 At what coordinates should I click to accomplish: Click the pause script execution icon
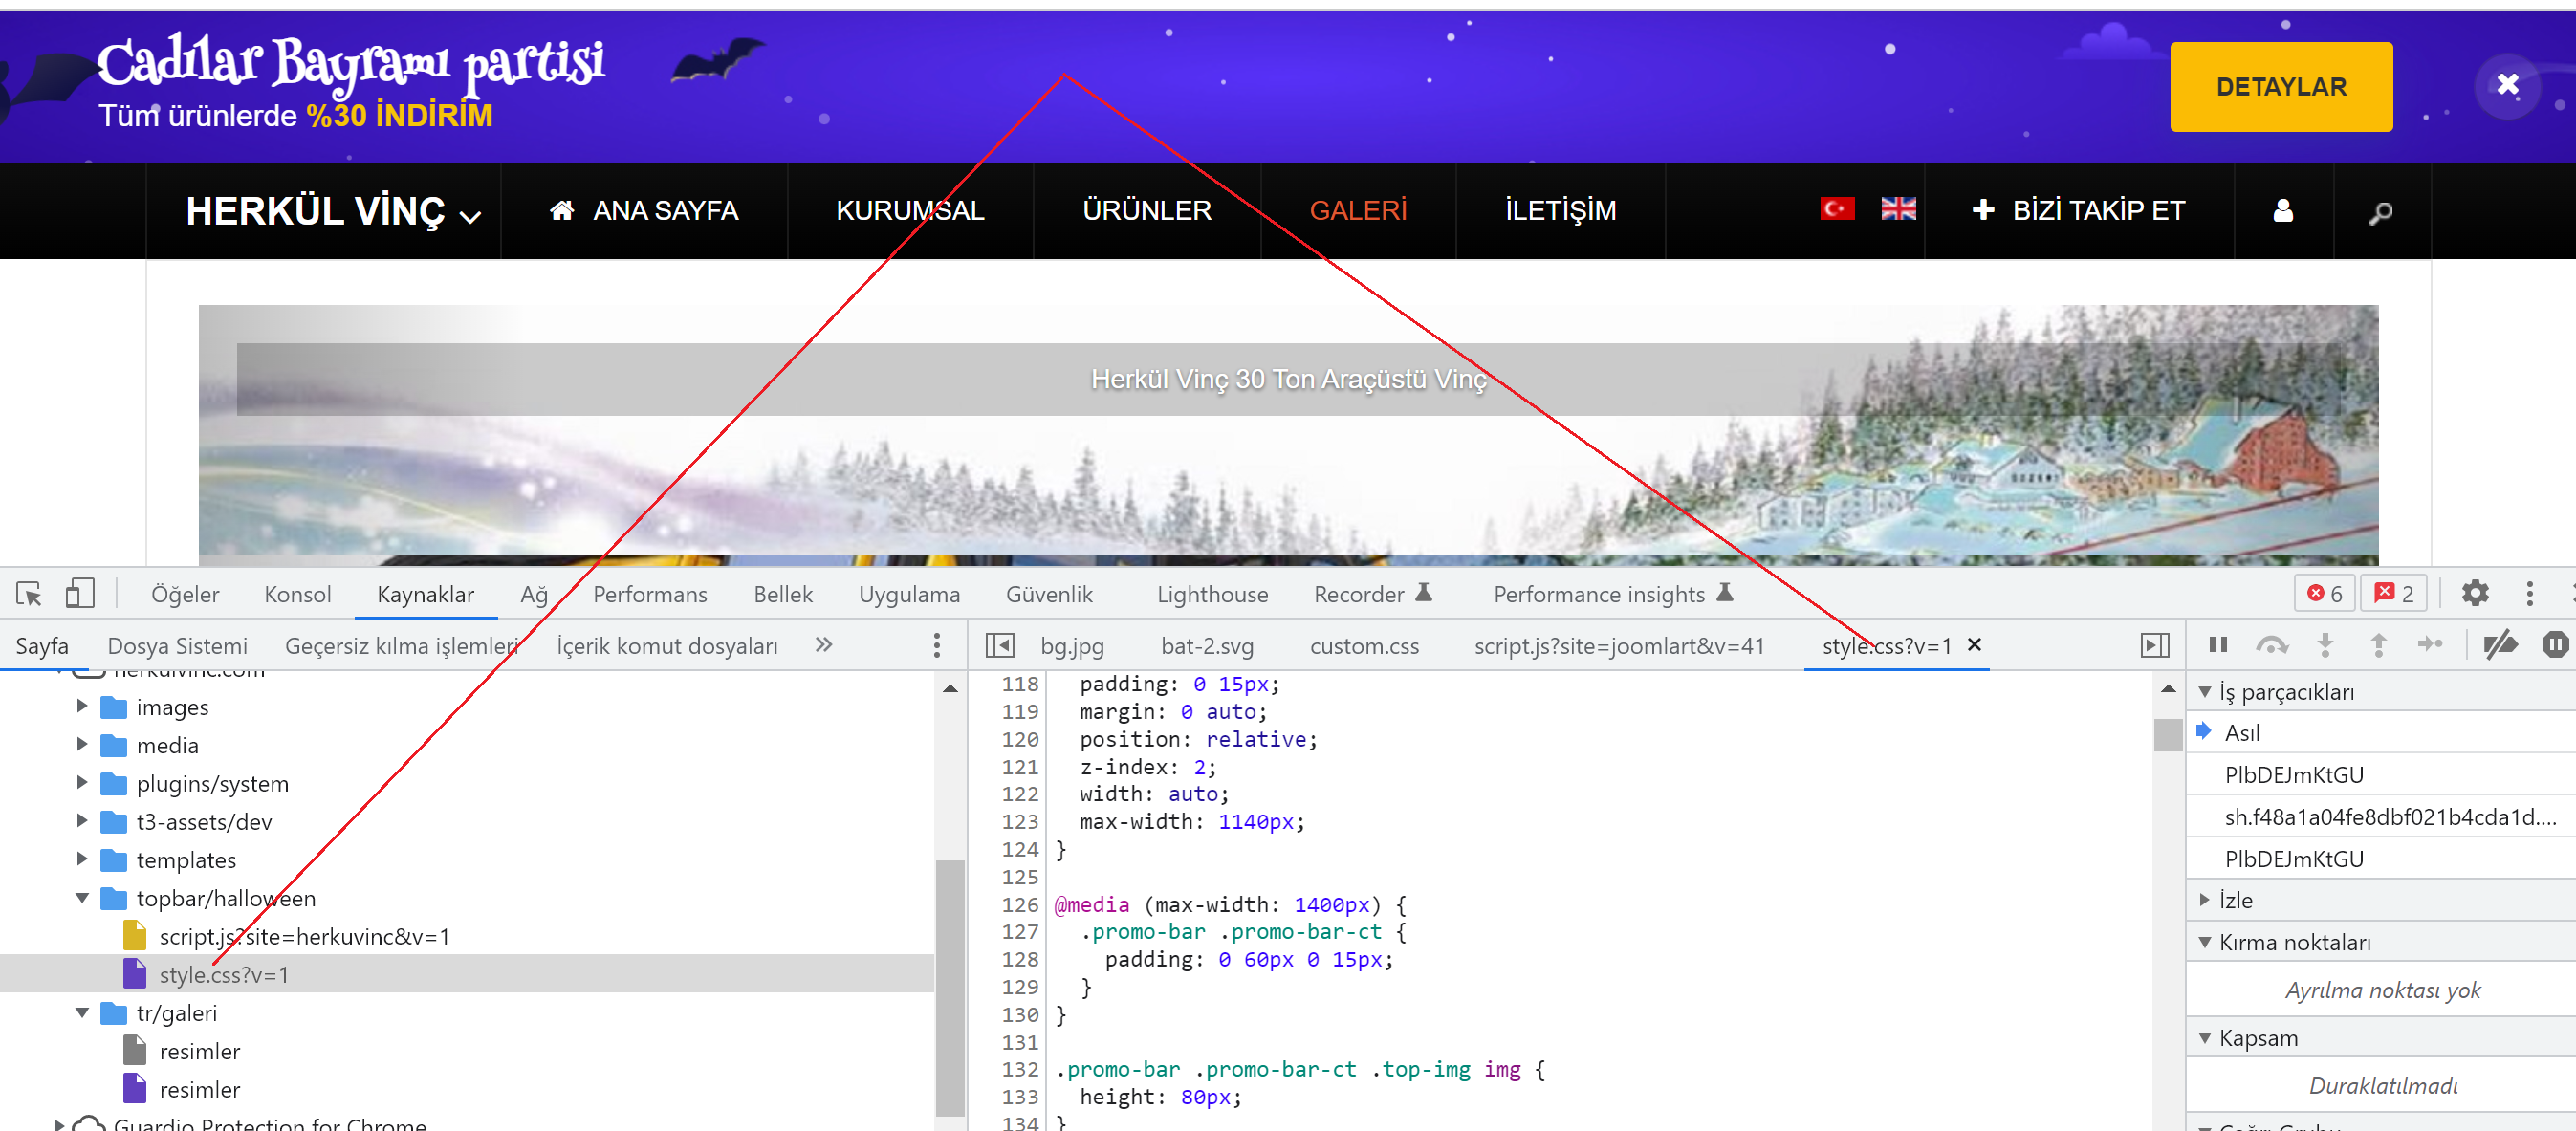click(x=2217, y=645)
